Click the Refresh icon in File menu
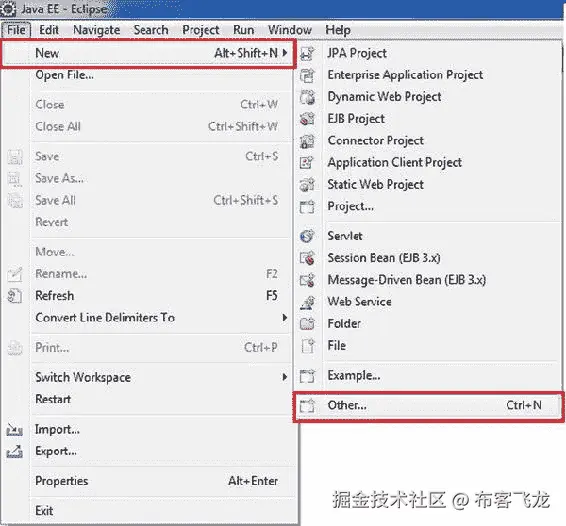This screenshot has width=566, height=526. tap(15, 296)
